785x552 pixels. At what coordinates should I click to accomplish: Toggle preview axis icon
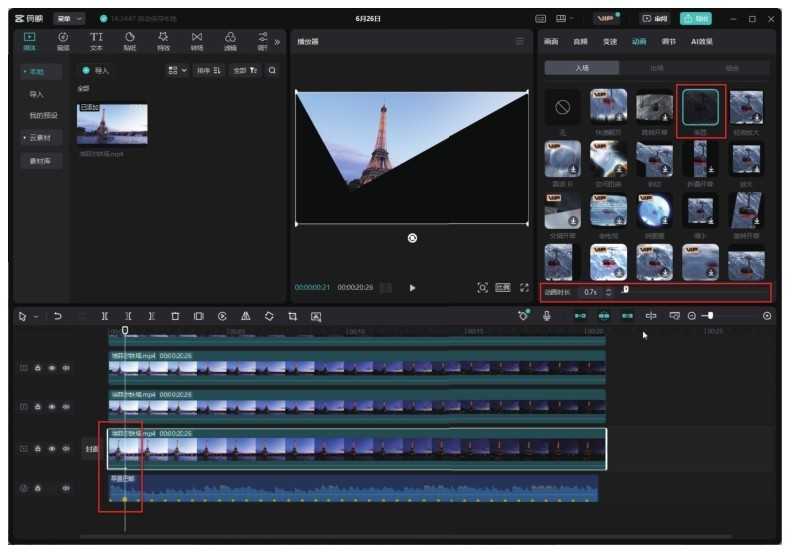click(x=651, y=316)
